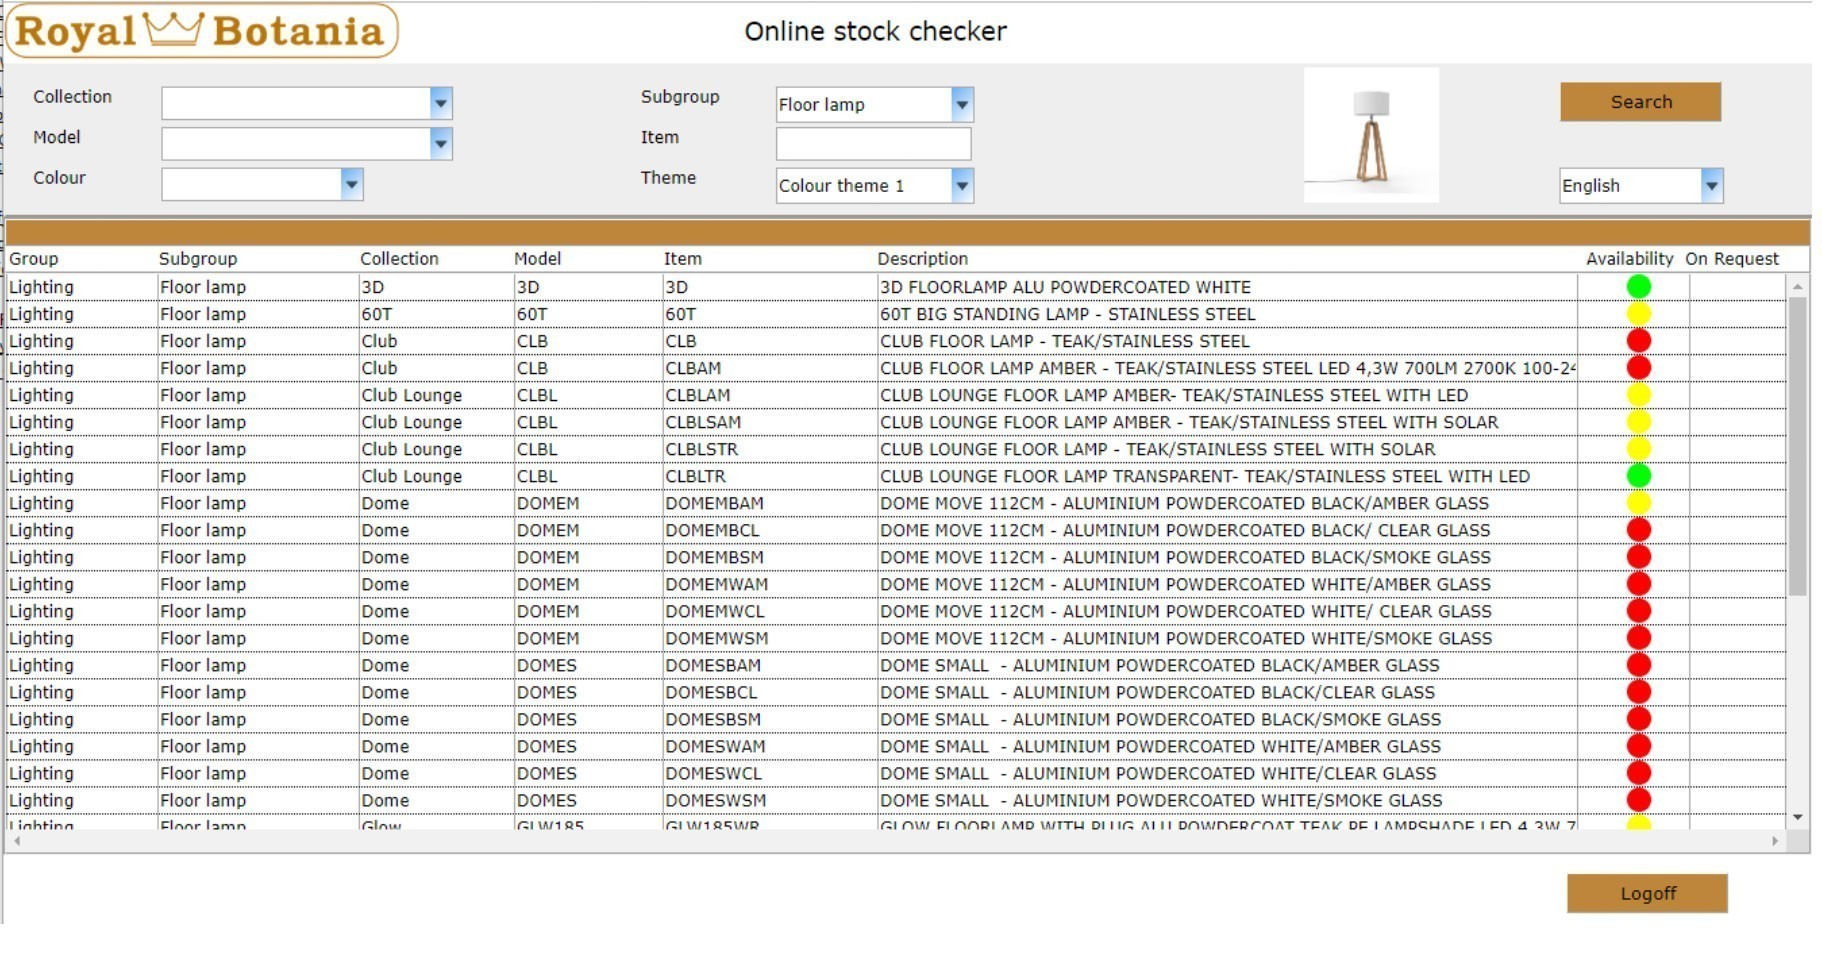Click the item cell DOMEMWCL
The image size is (1822, 954).
pyautogui.click(x=714, y=611)
